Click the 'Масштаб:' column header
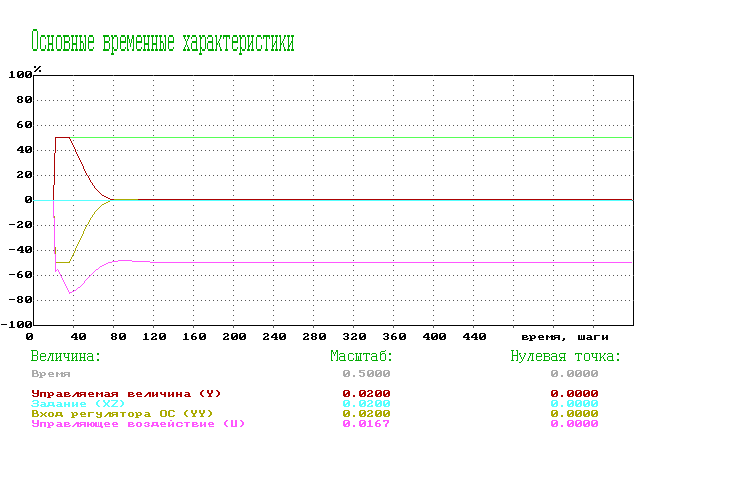This screenshot has width=737, height=480. (362, 356)
